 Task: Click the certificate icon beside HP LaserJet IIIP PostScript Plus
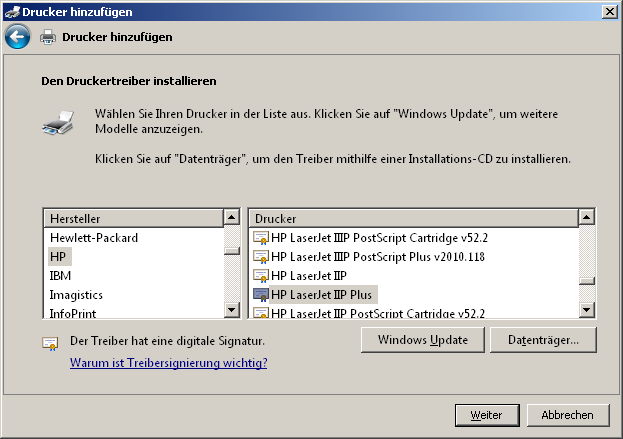click(261, 257)
